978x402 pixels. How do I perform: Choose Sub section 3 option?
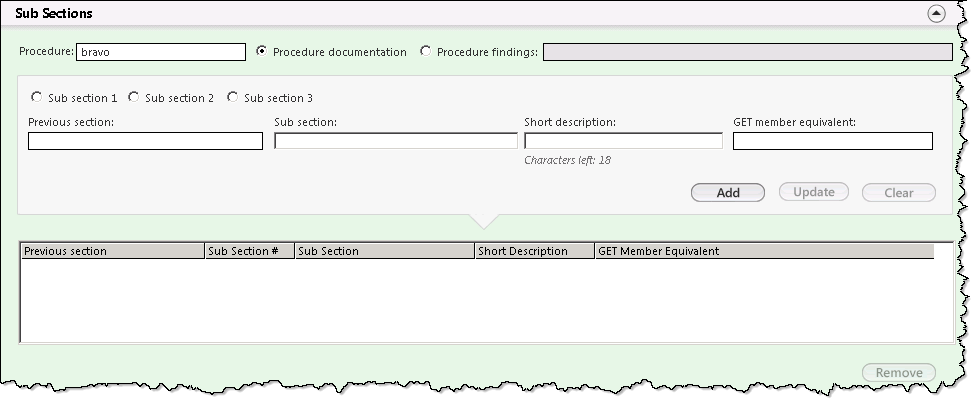233,97
